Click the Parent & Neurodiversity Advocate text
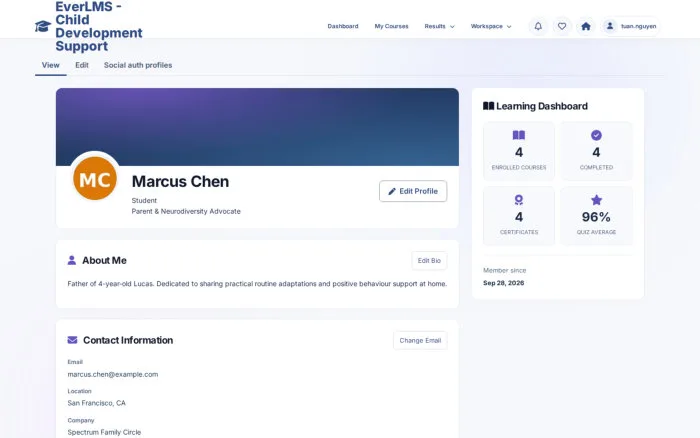The height and width of the screenshot is (438, 700). [x=186, y=211]
